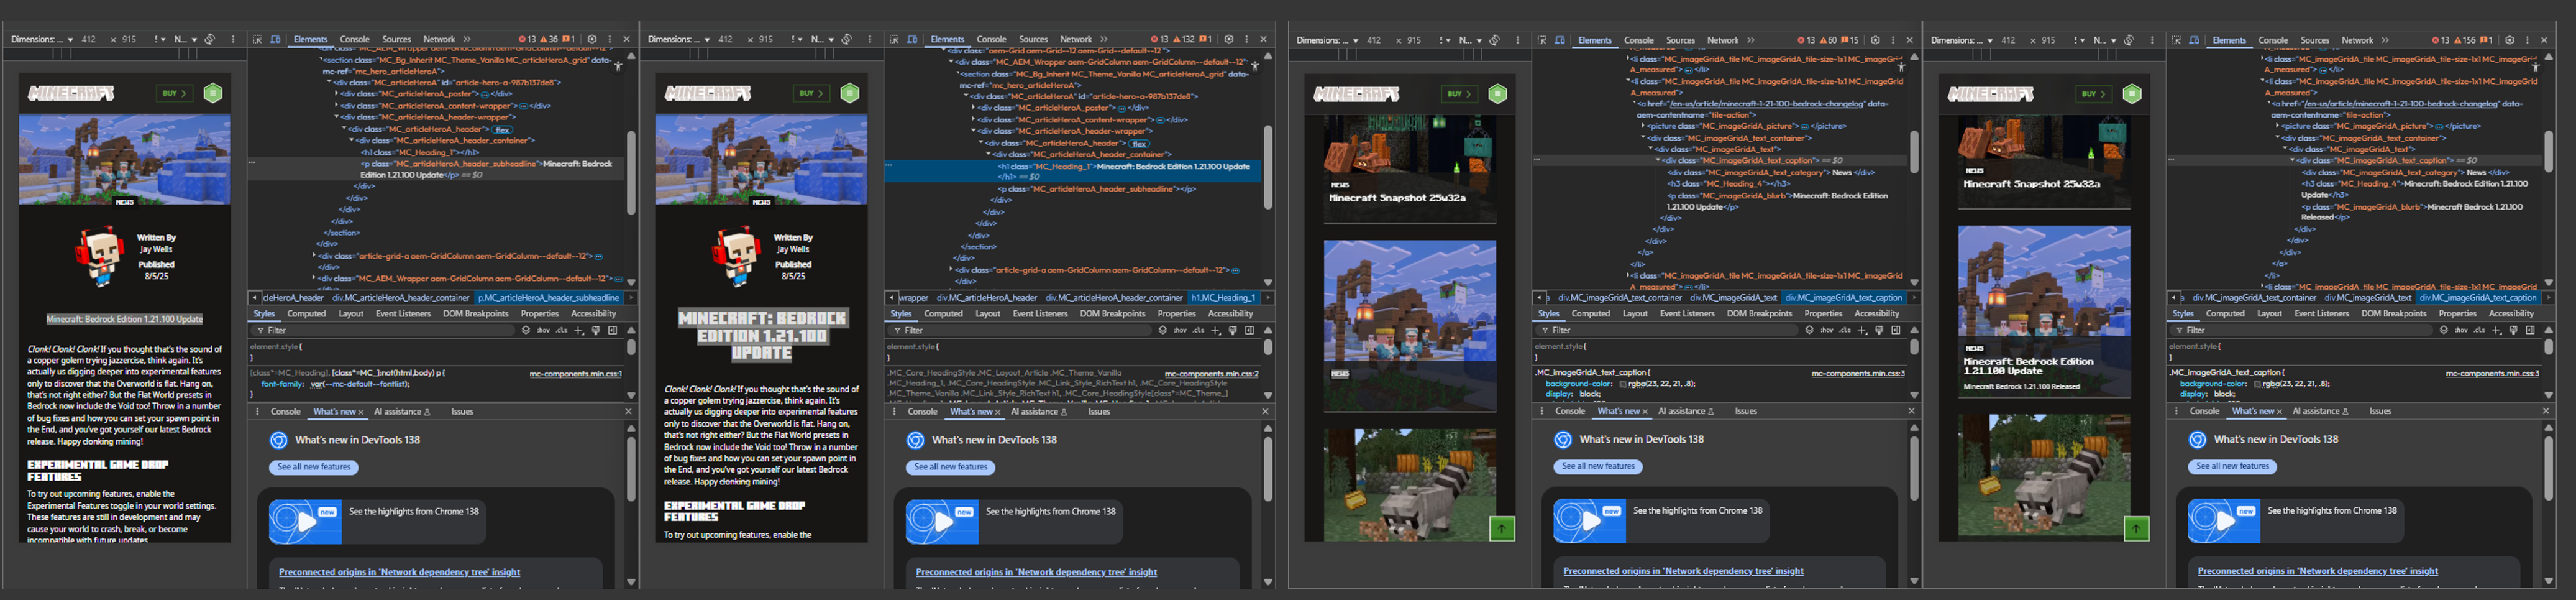Image resolution: width=2576 pixels, height=600 pixels.
Task: Switch to Computed tab in second panel
Action: (x=943, y=314)
